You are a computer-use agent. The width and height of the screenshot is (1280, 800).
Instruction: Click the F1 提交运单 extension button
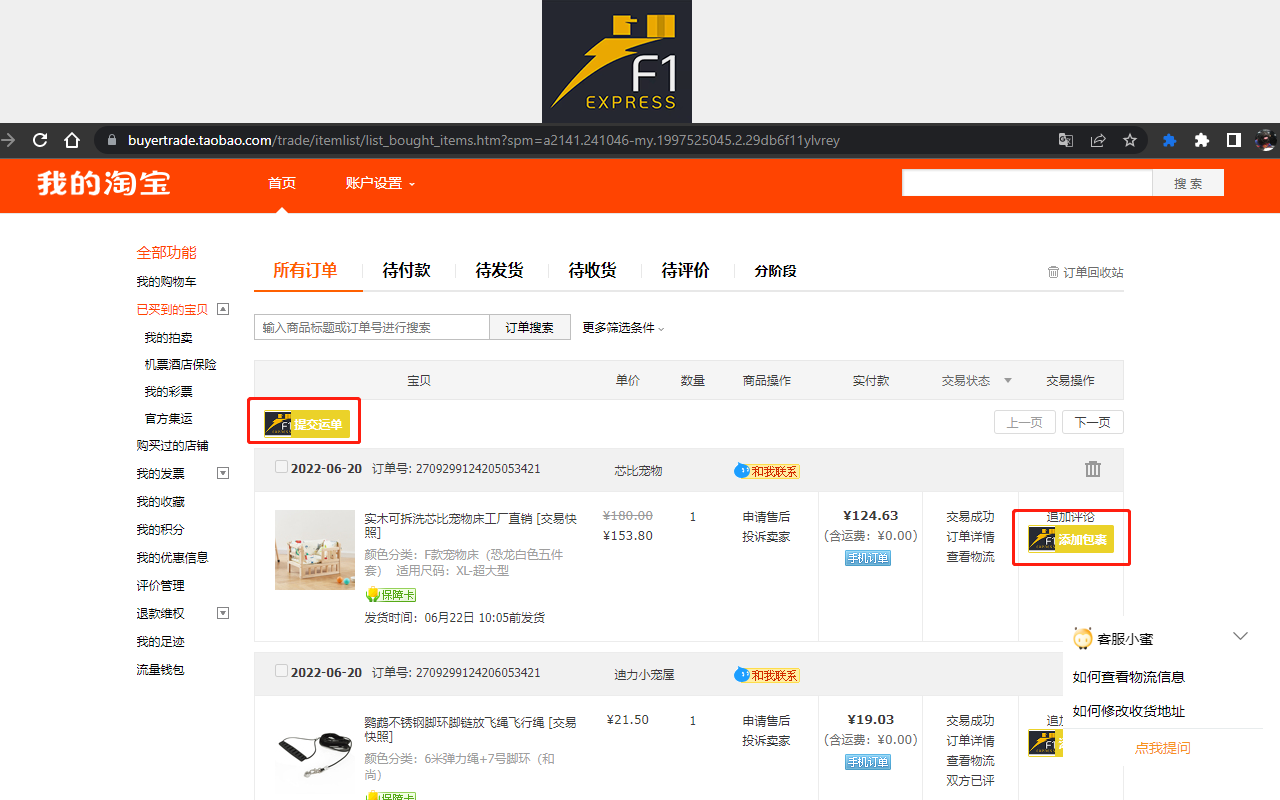307,424
